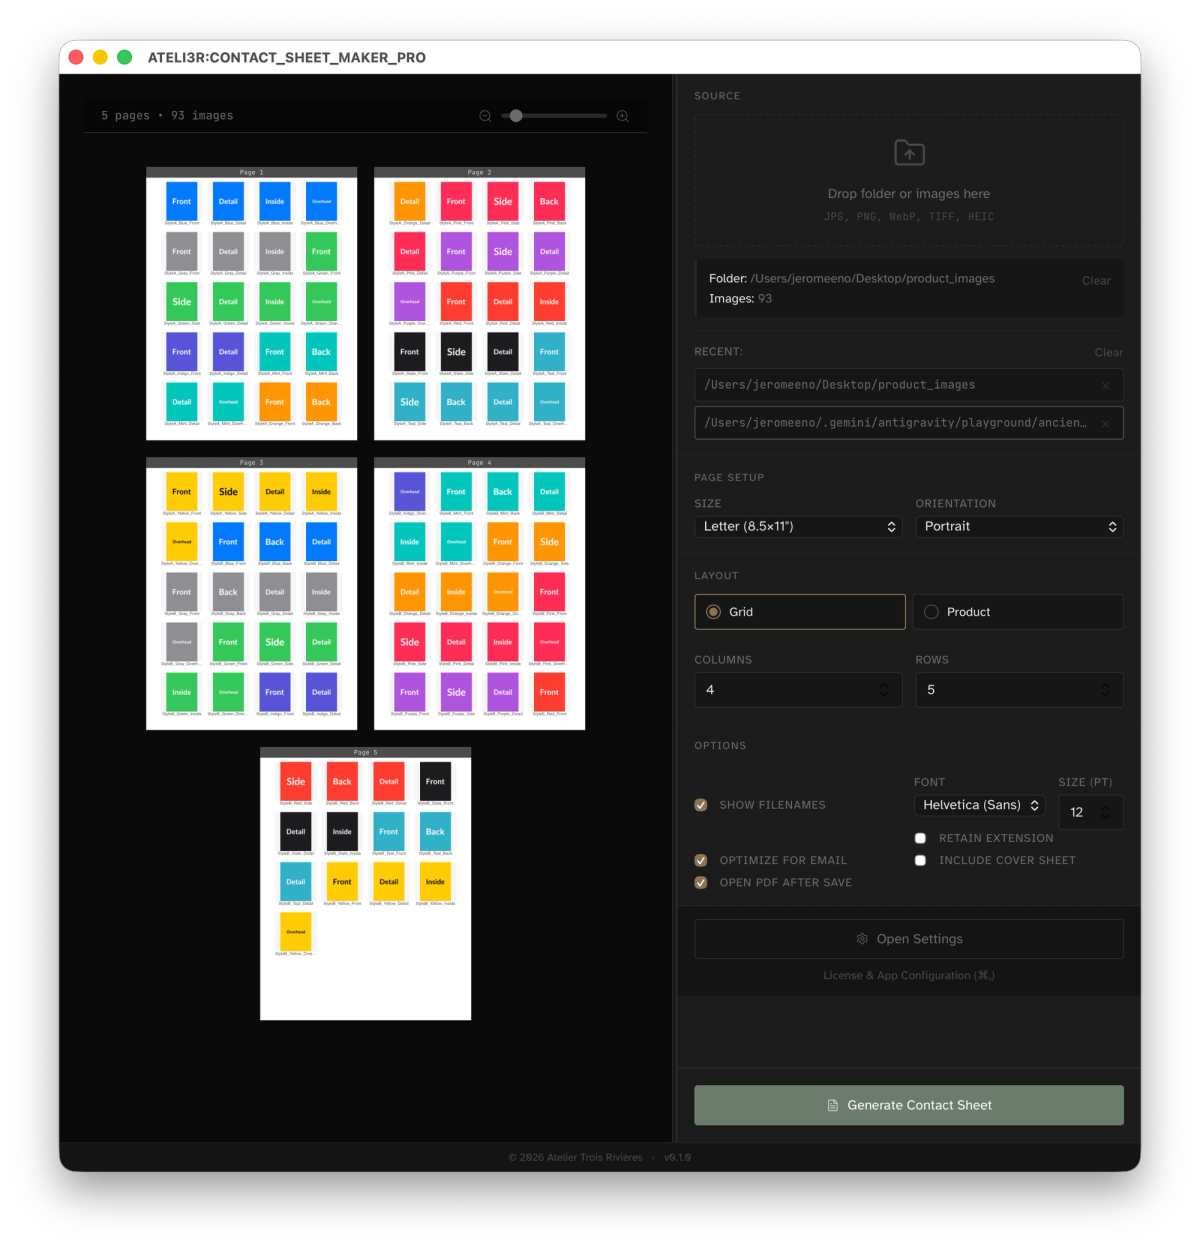Click the stepper arrows on the Columns field
This screenshot has height=1250, width=1200.
click(x=884, y=689)
